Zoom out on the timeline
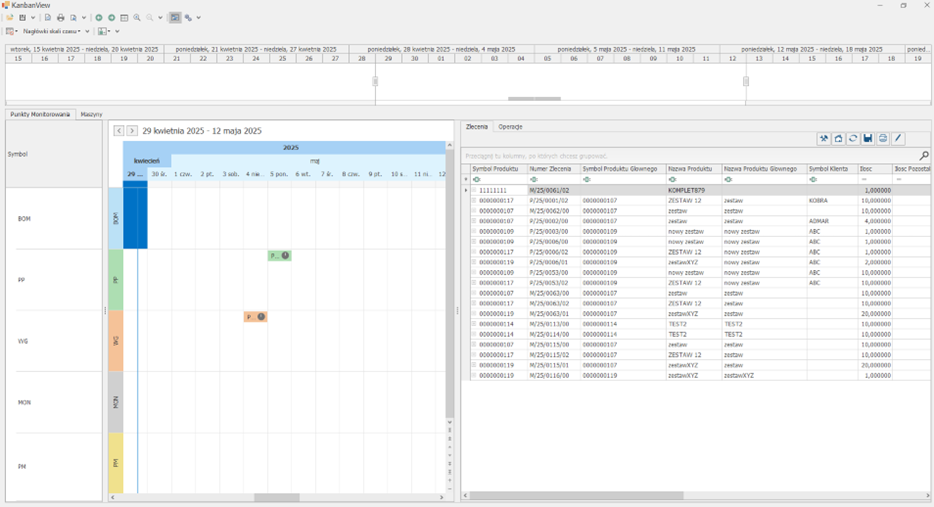The width and height of the screenshot is (934, 507). pos(150,18)
